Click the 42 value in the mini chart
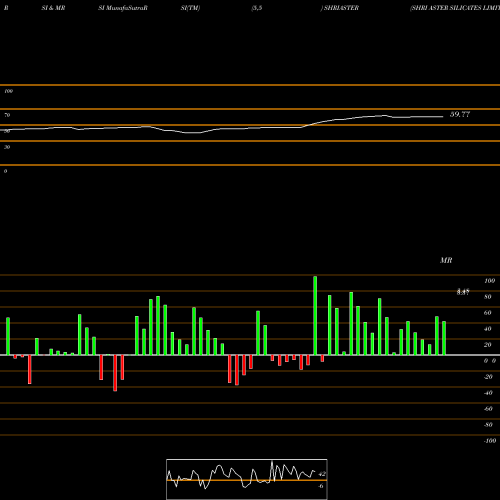The height and width of the screenshot is (500, 500). 322,474
